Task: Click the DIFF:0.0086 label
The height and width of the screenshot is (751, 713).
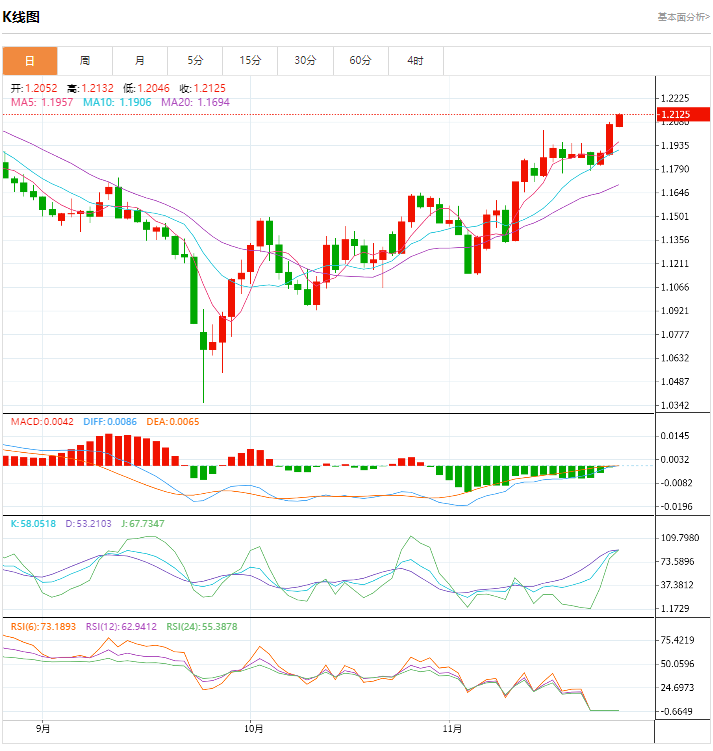Action: [110, 422]
